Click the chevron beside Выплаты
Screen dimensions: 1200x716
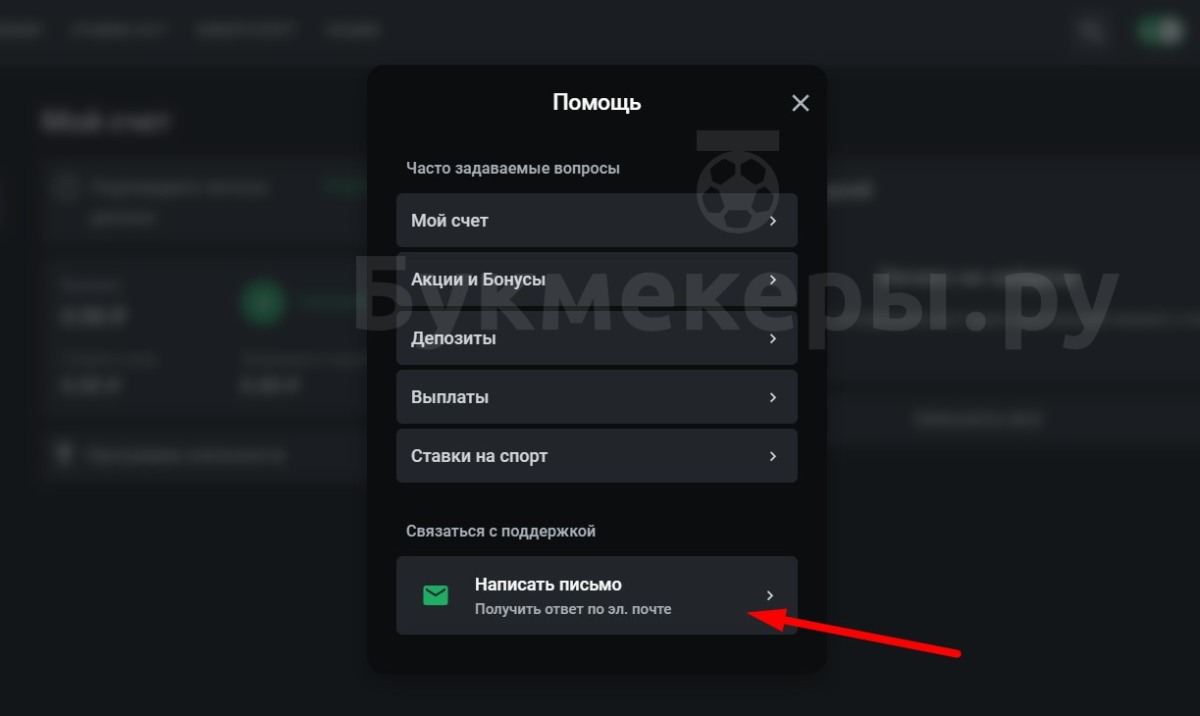click(x=773, y=397)
